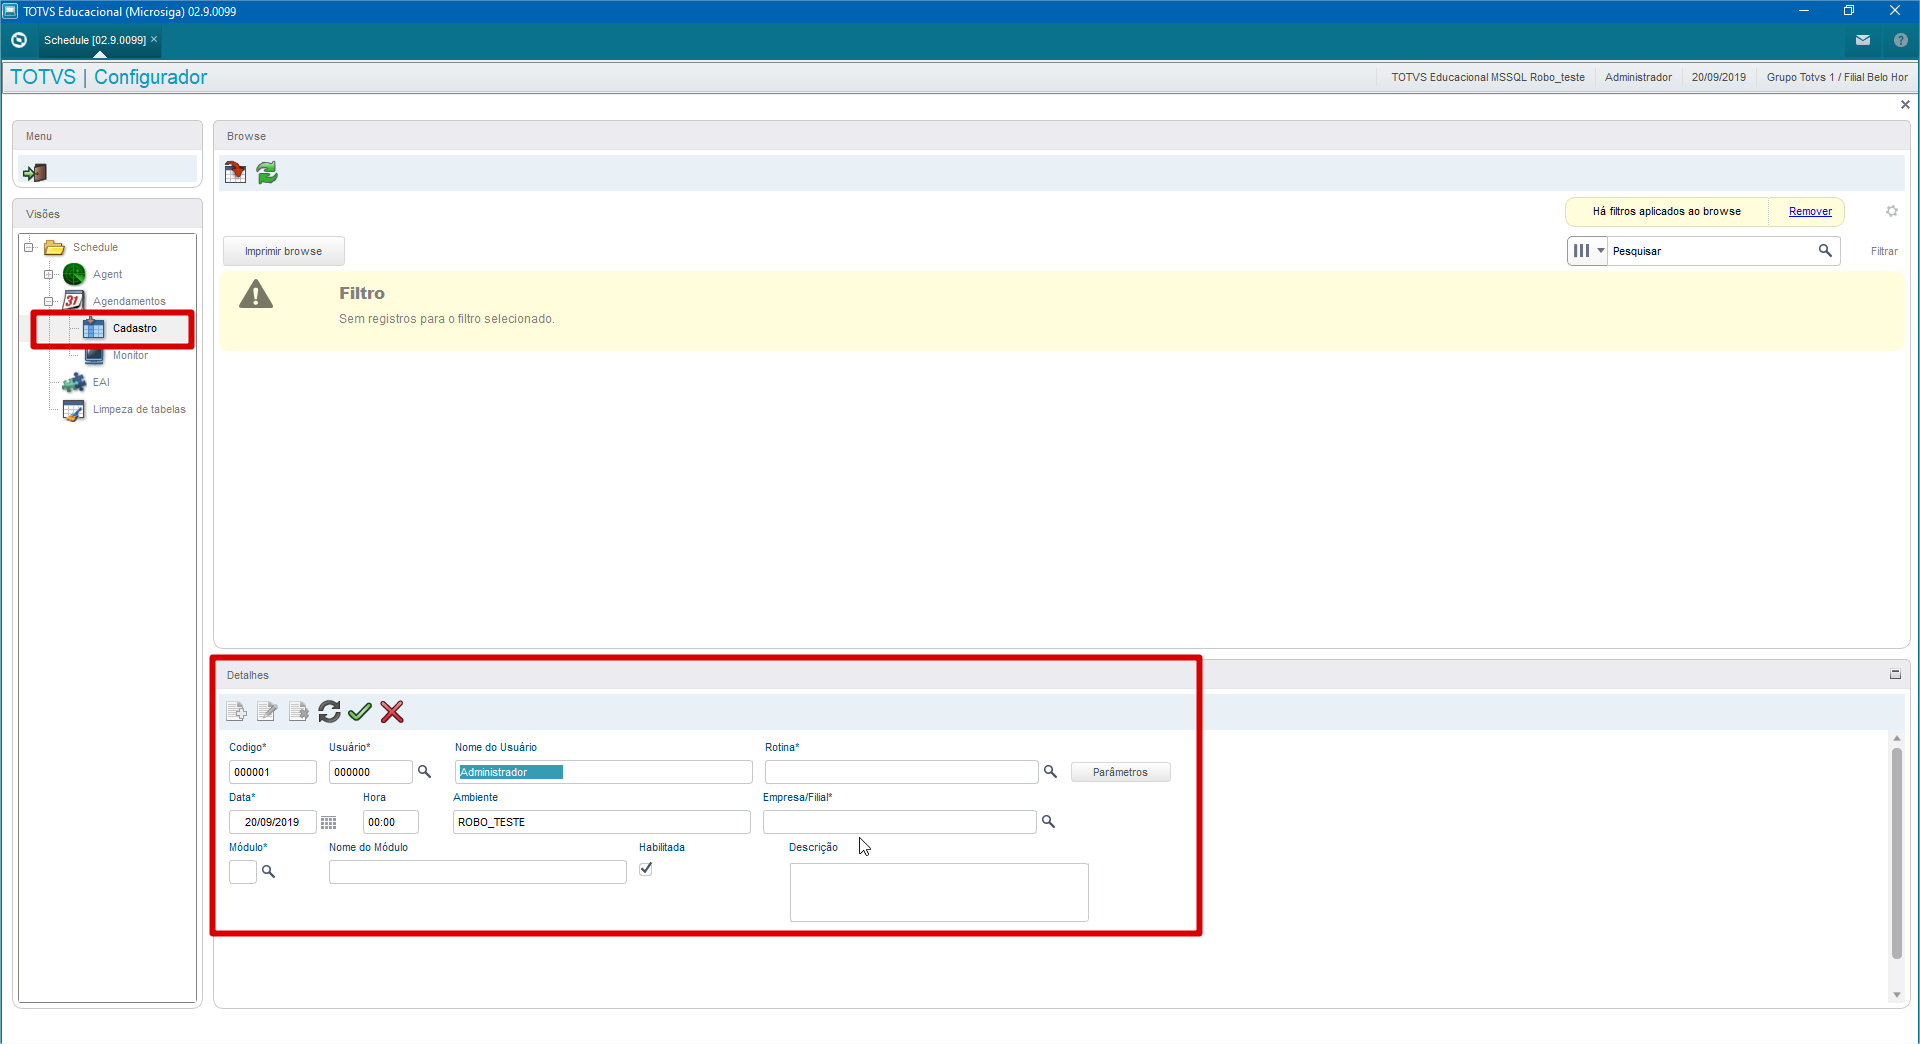Click the mail envelope icon in top bar
1920x1044 pixels.
point(1862,40)
